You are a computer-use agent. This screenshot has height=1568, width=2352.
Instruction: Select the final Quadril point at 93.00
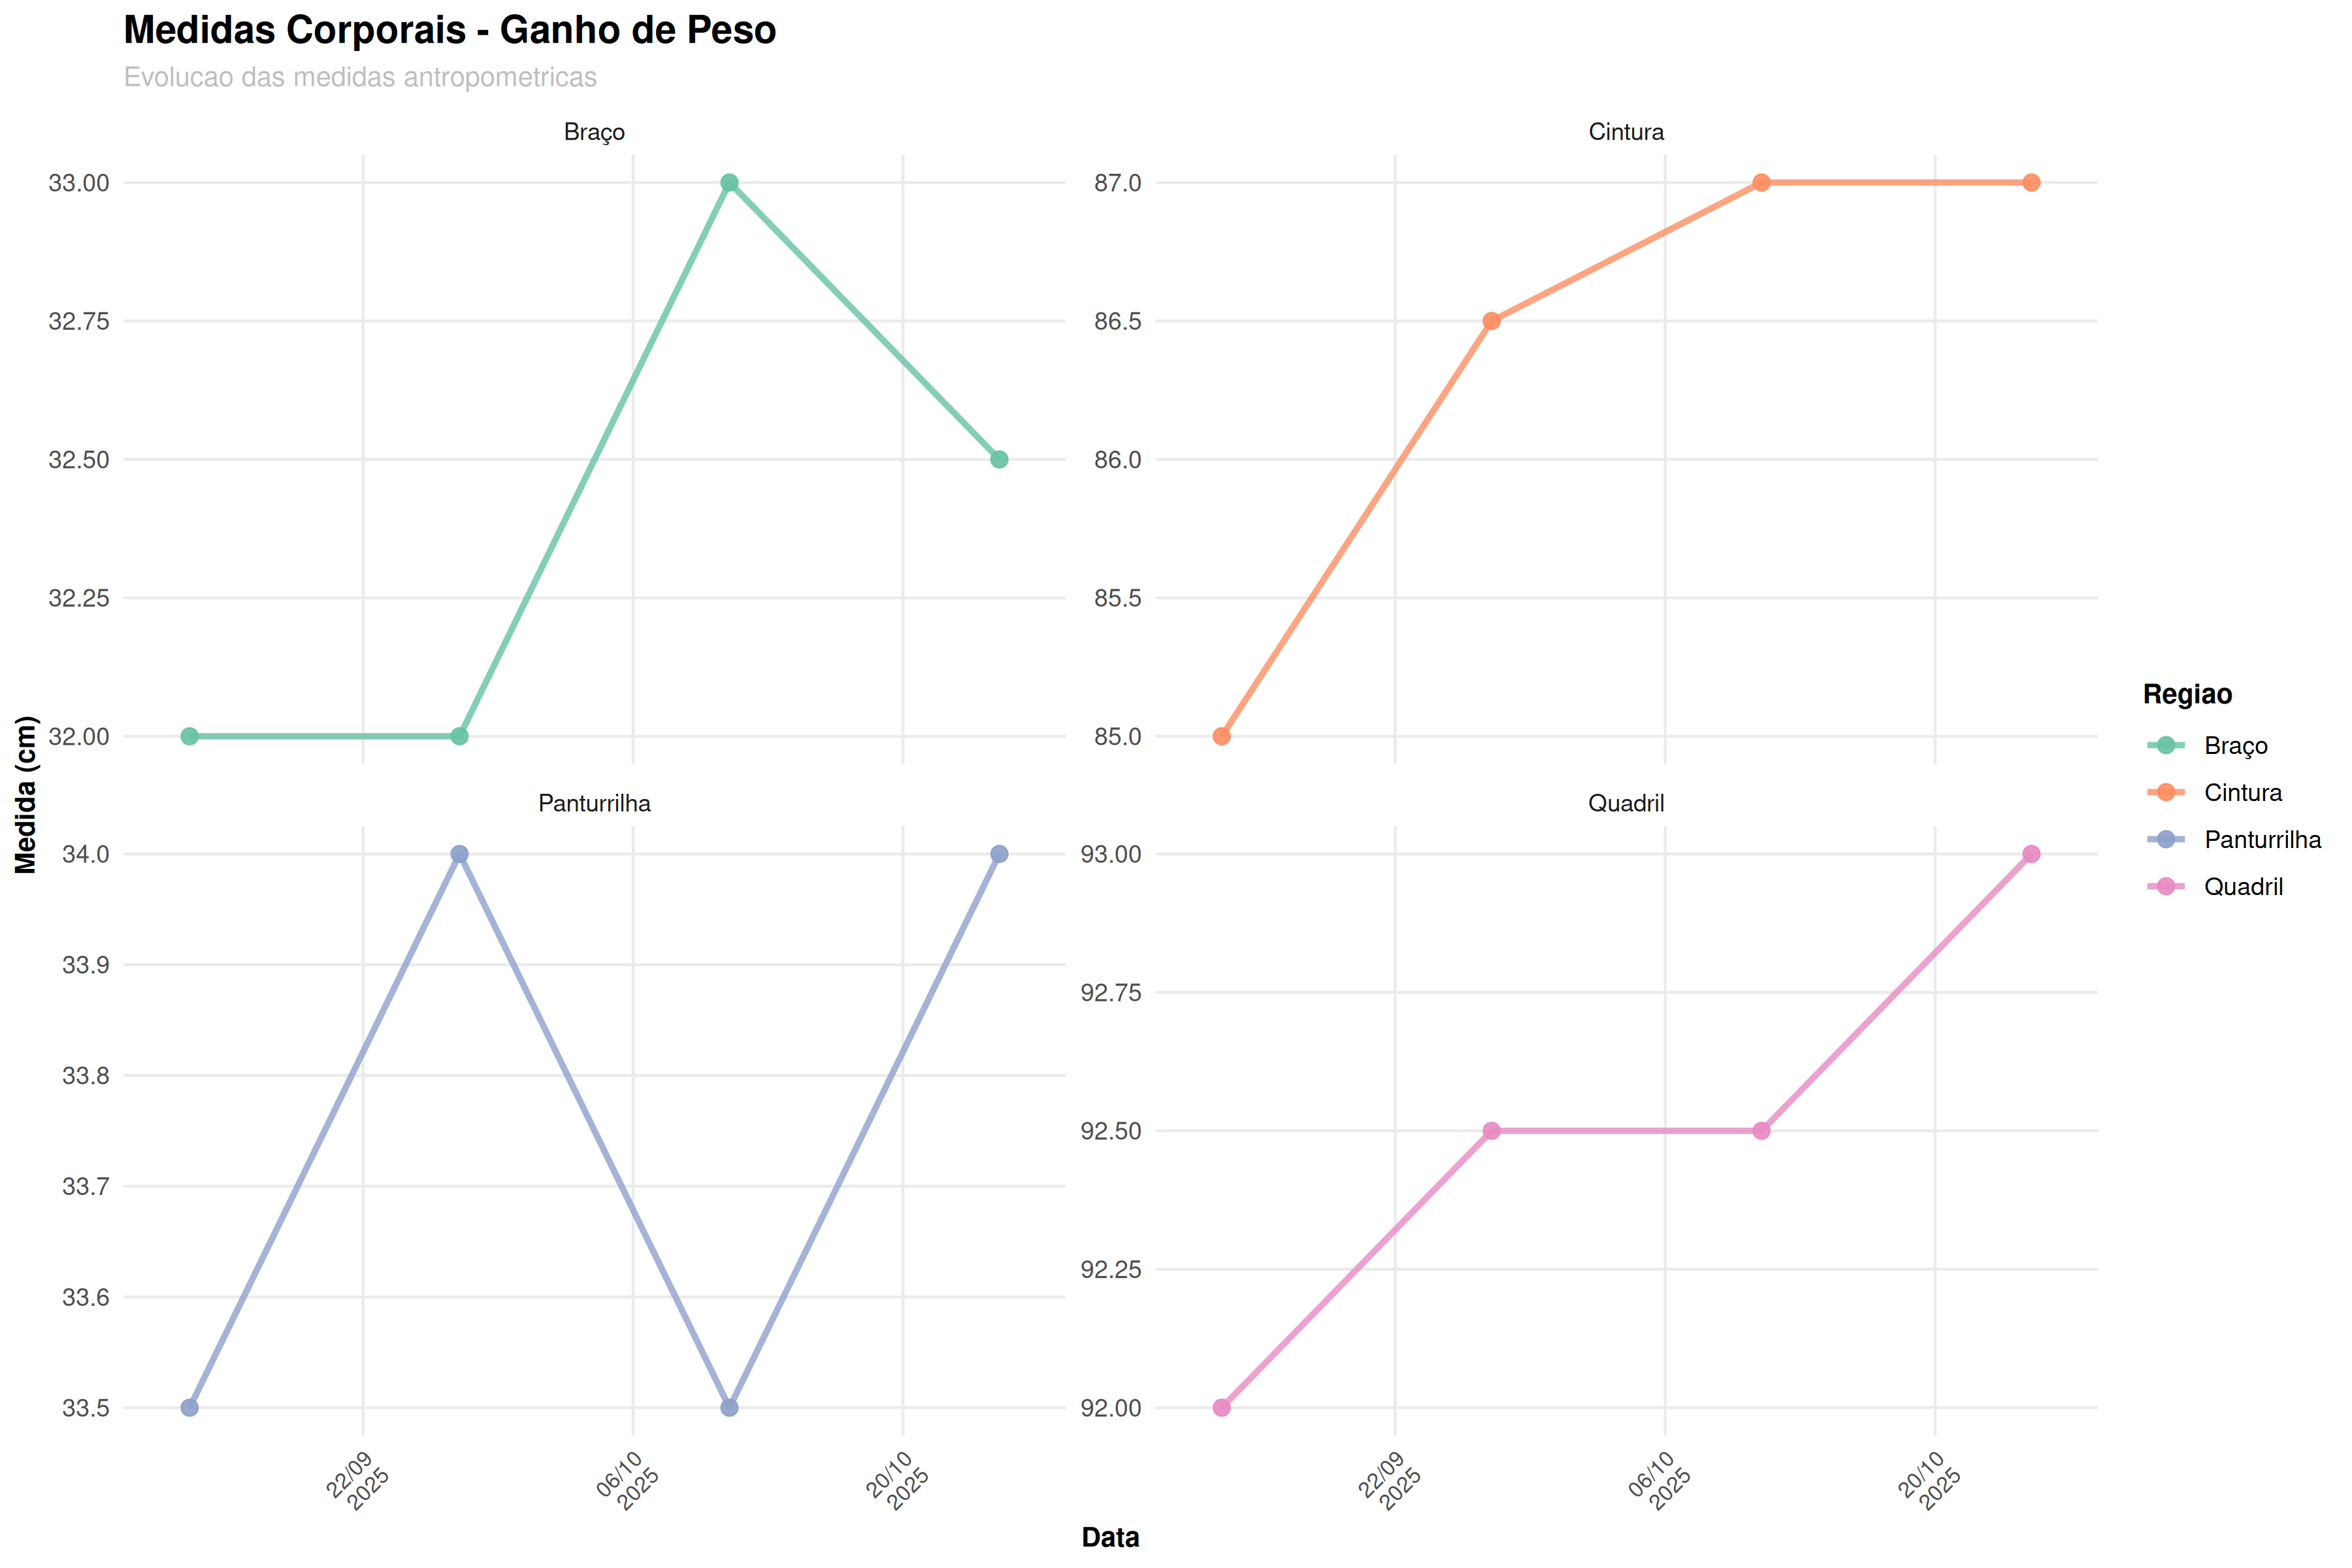pos(2031,854)
